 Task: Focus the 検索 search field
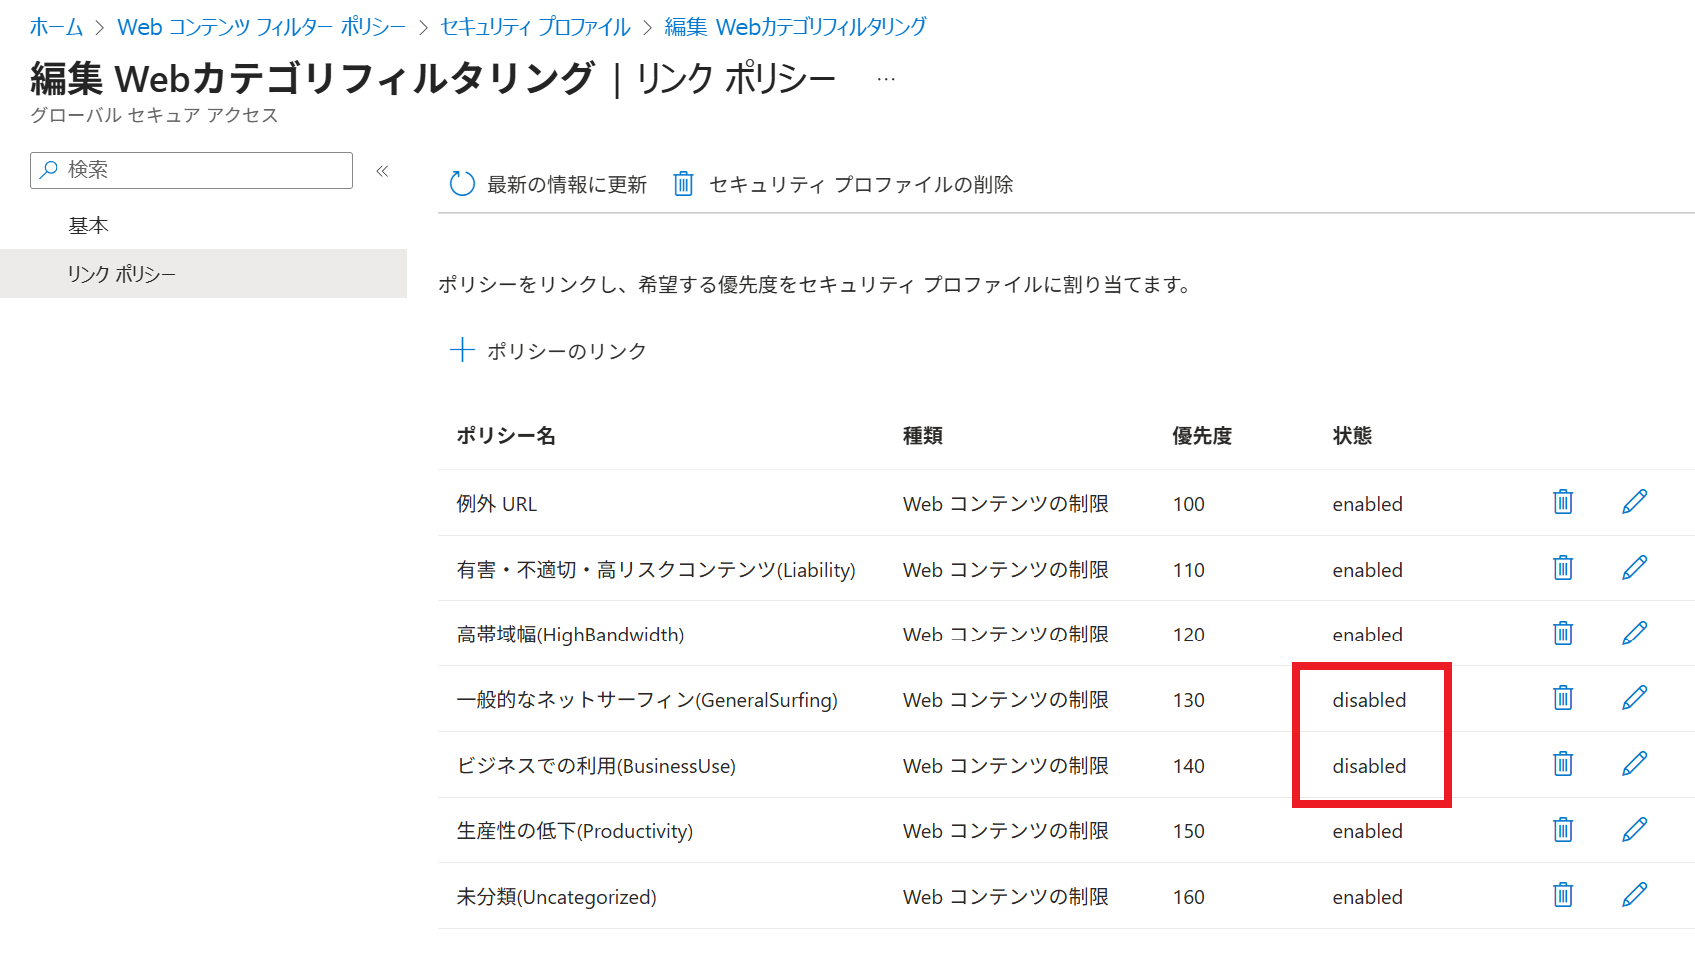(191, 170)
